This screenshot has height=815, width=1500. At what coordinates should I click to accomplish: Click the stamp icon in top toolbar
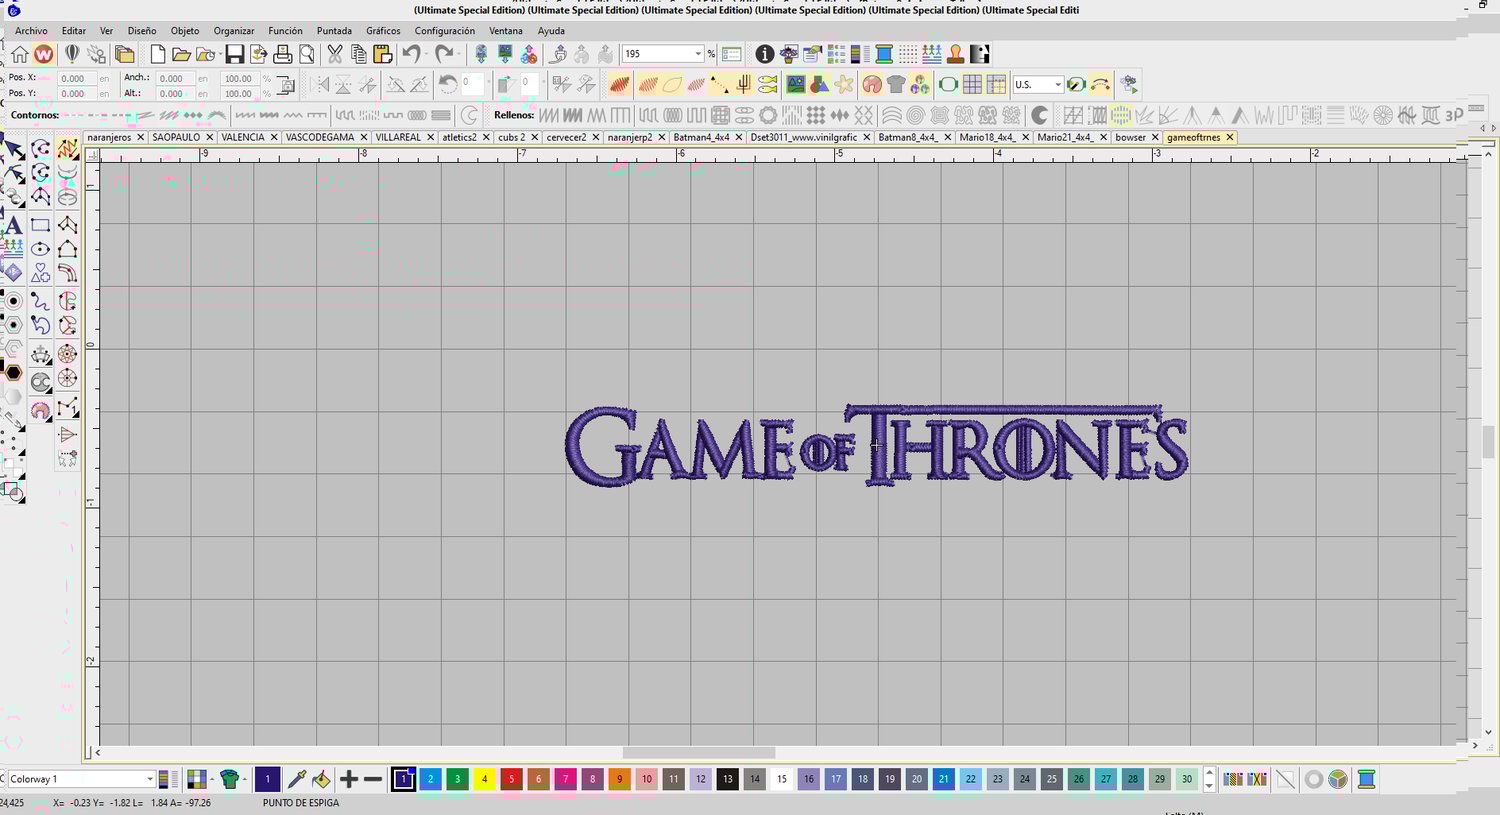956,54
